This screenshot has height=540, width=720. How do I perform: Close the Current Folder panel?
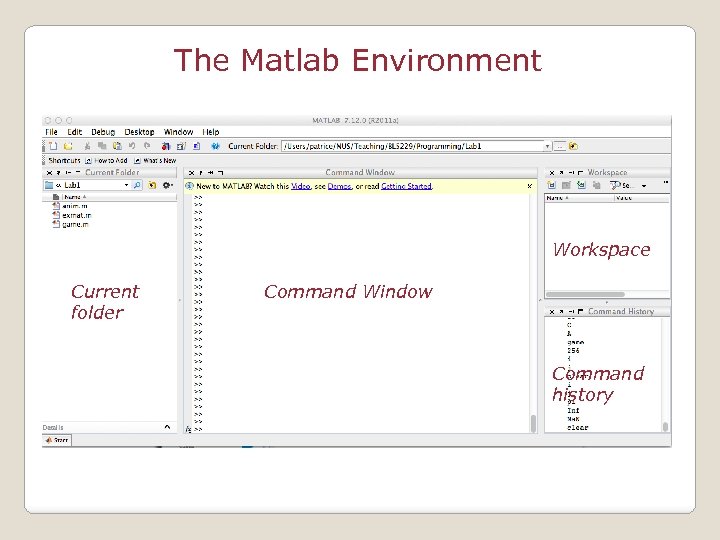tap(49, 173)
